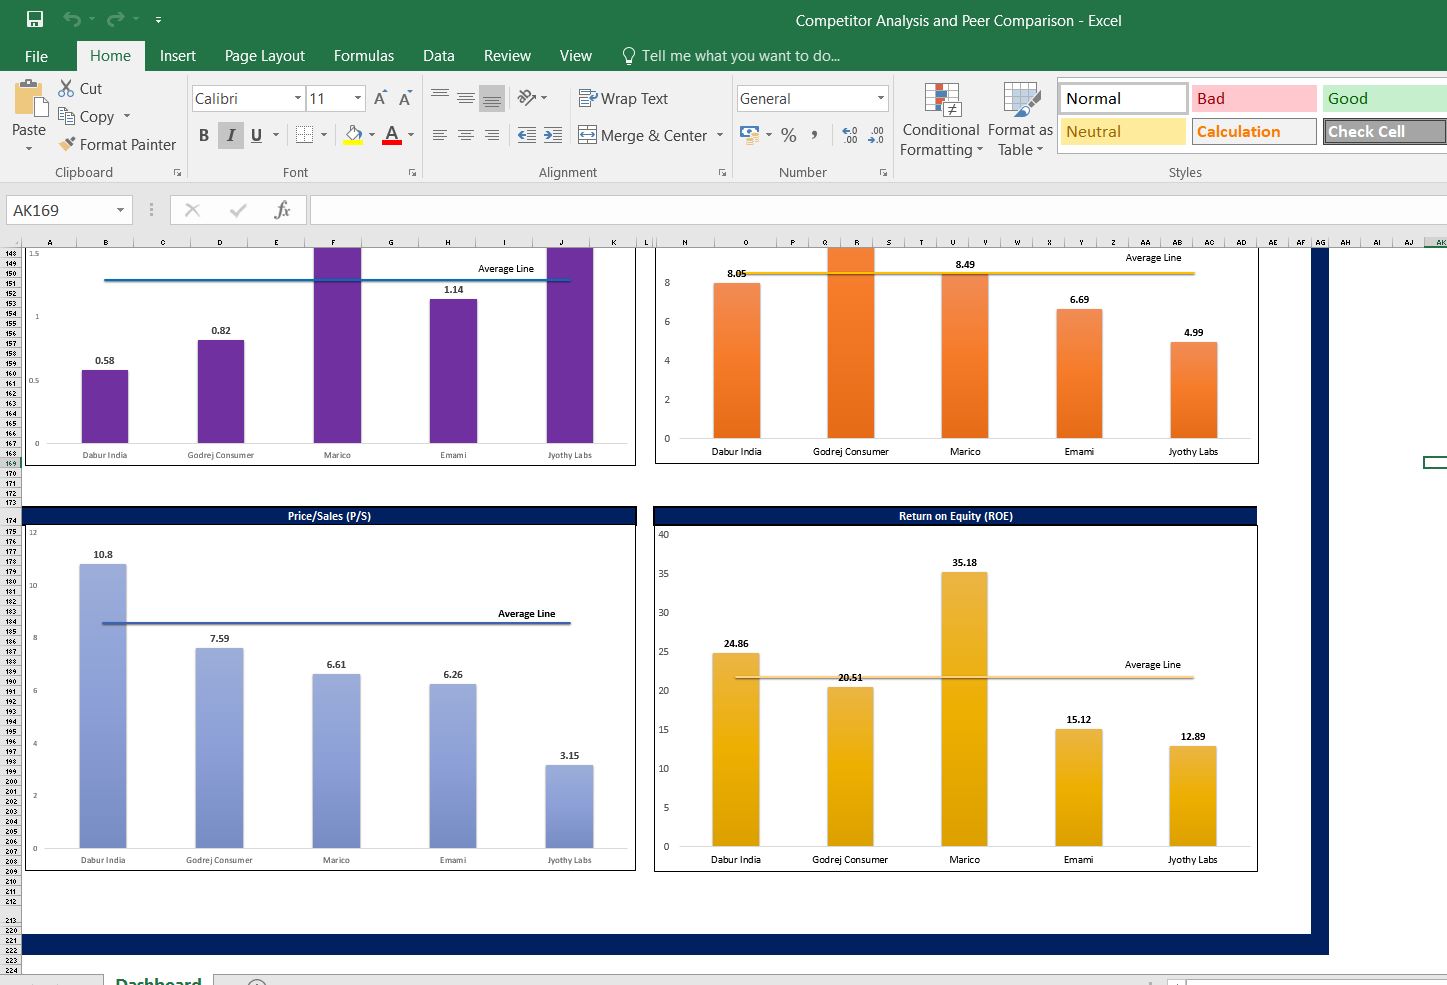Select Center horizontal alignment icon
The height and width of the screenshot is (985, 1447).
coord(466,135)
